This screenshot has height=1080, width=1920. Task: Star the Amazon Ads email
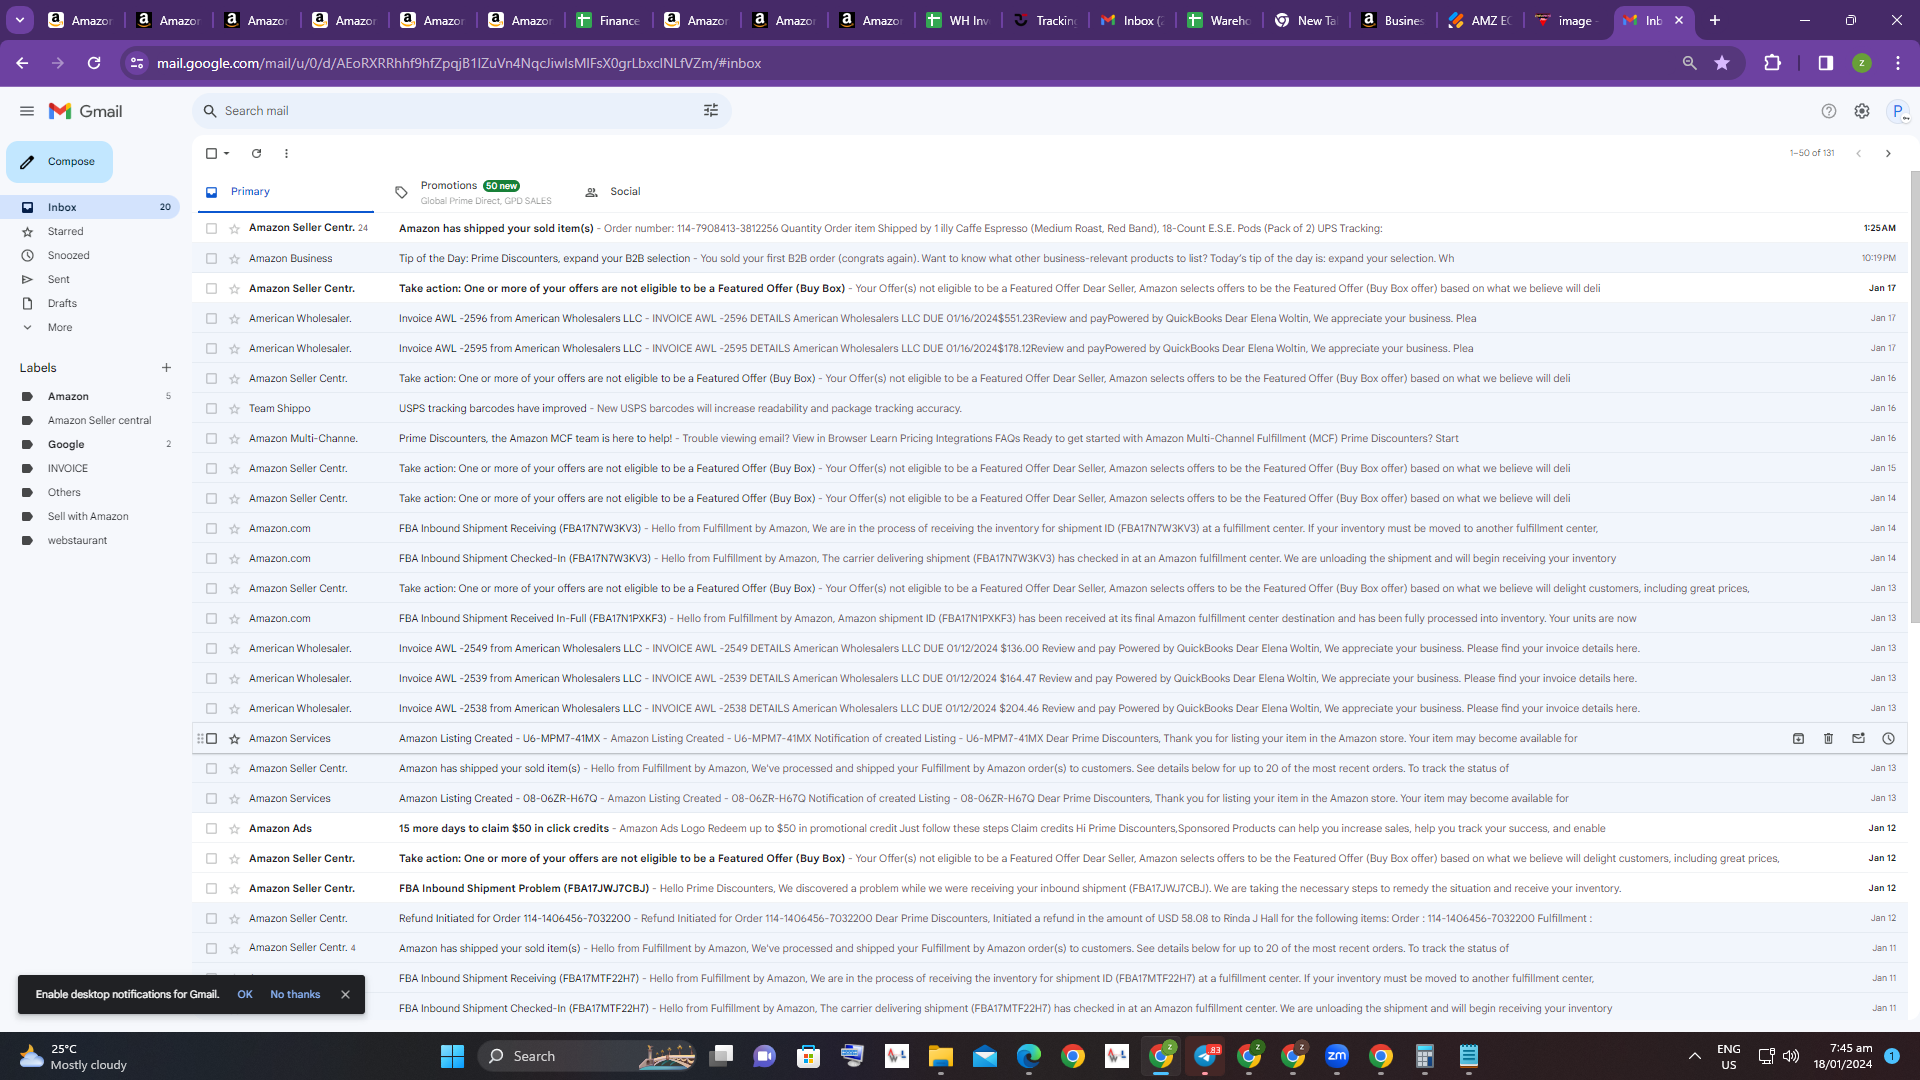234,828
